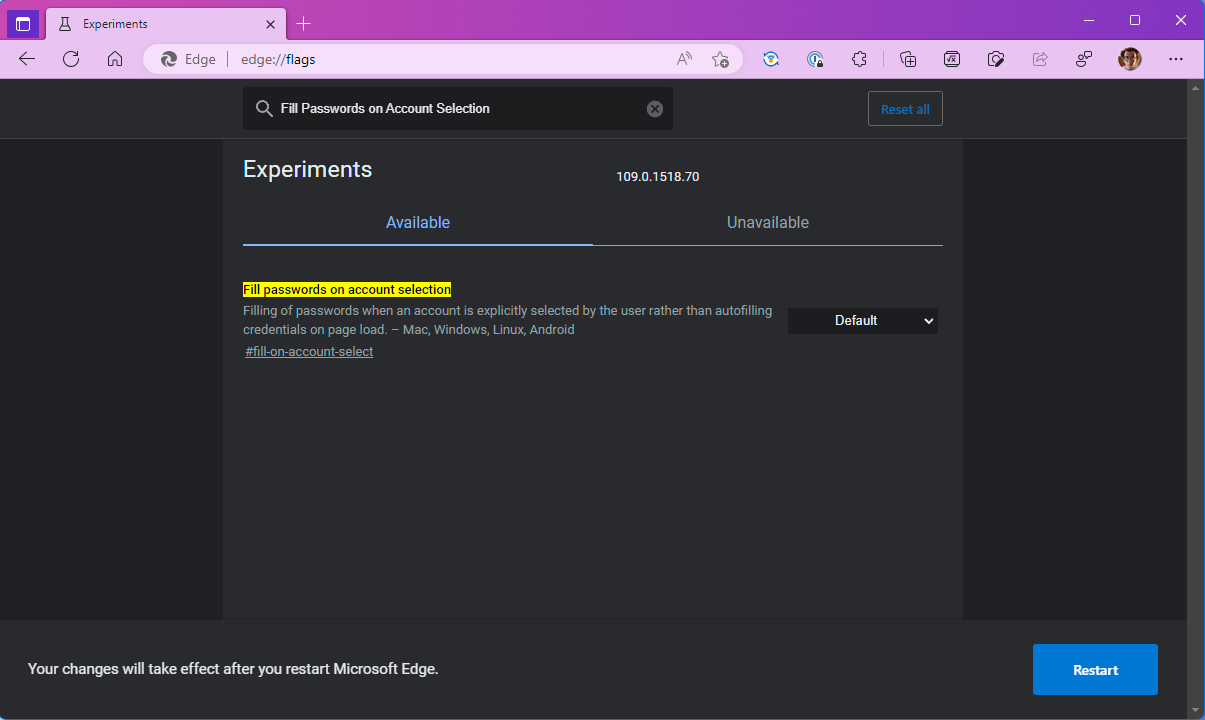1205x720 pixels.
Task: Open Settings and more menu
Action: 1174,59
